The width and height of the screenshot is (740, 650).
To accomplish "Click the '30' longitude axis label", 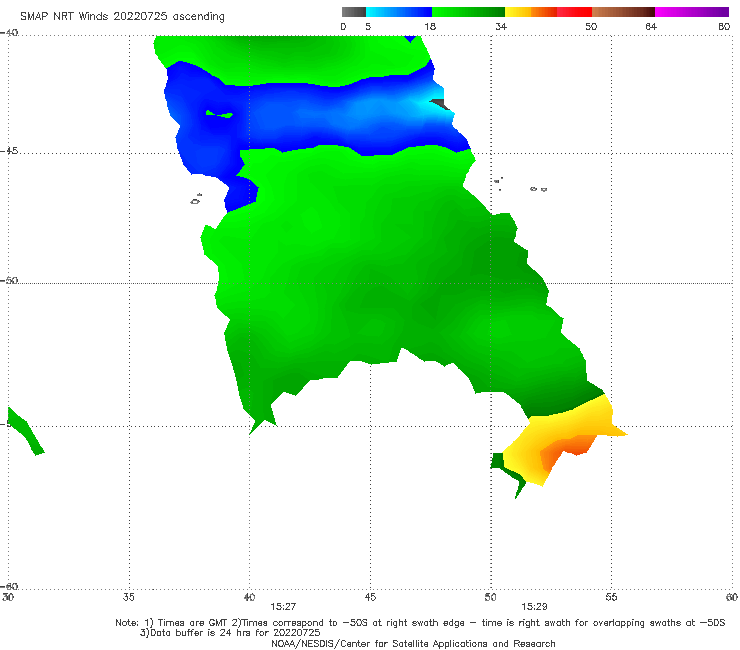I will (x=8, y=597).
